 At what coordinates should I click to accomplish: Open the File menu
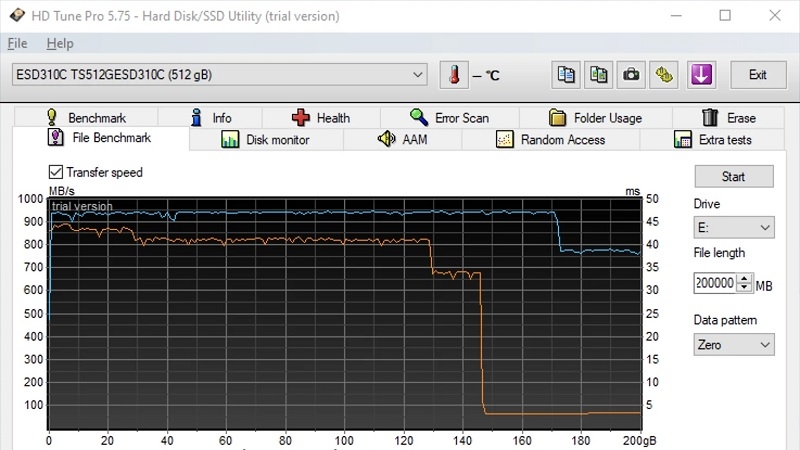17,44
